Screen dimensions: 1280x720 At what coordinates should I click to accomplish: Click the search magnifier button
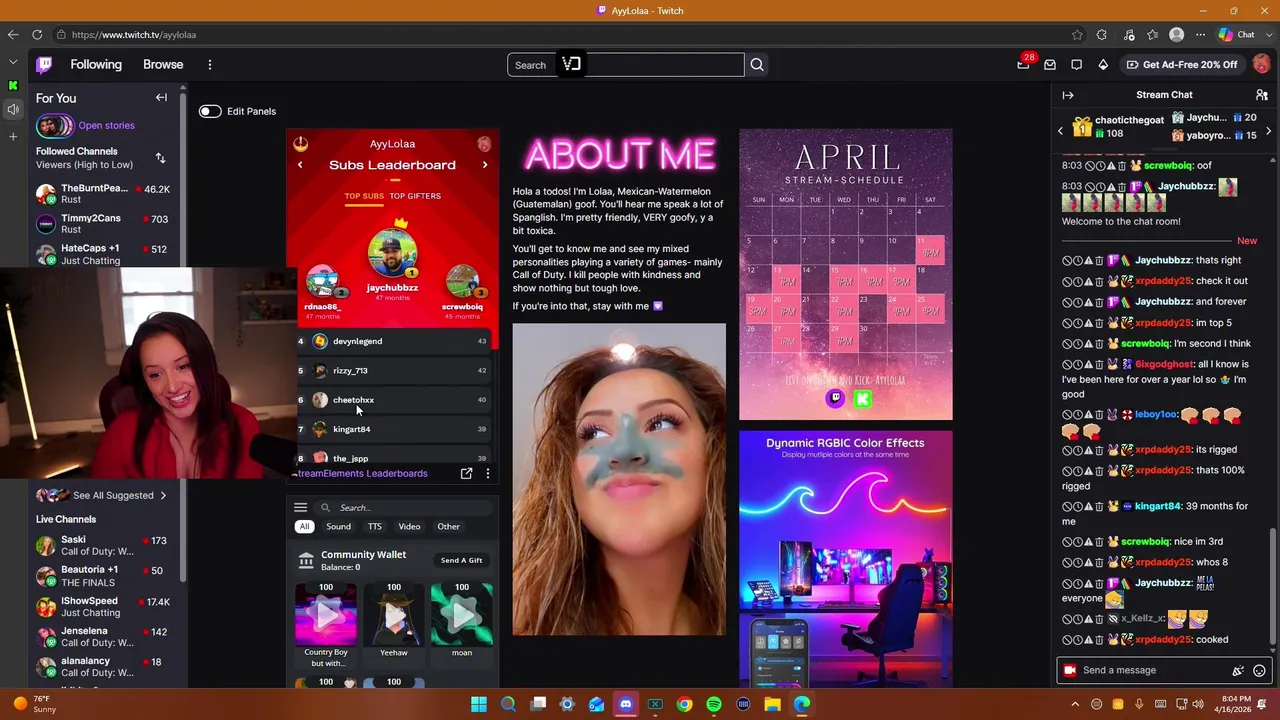click(x=757, y=65)
